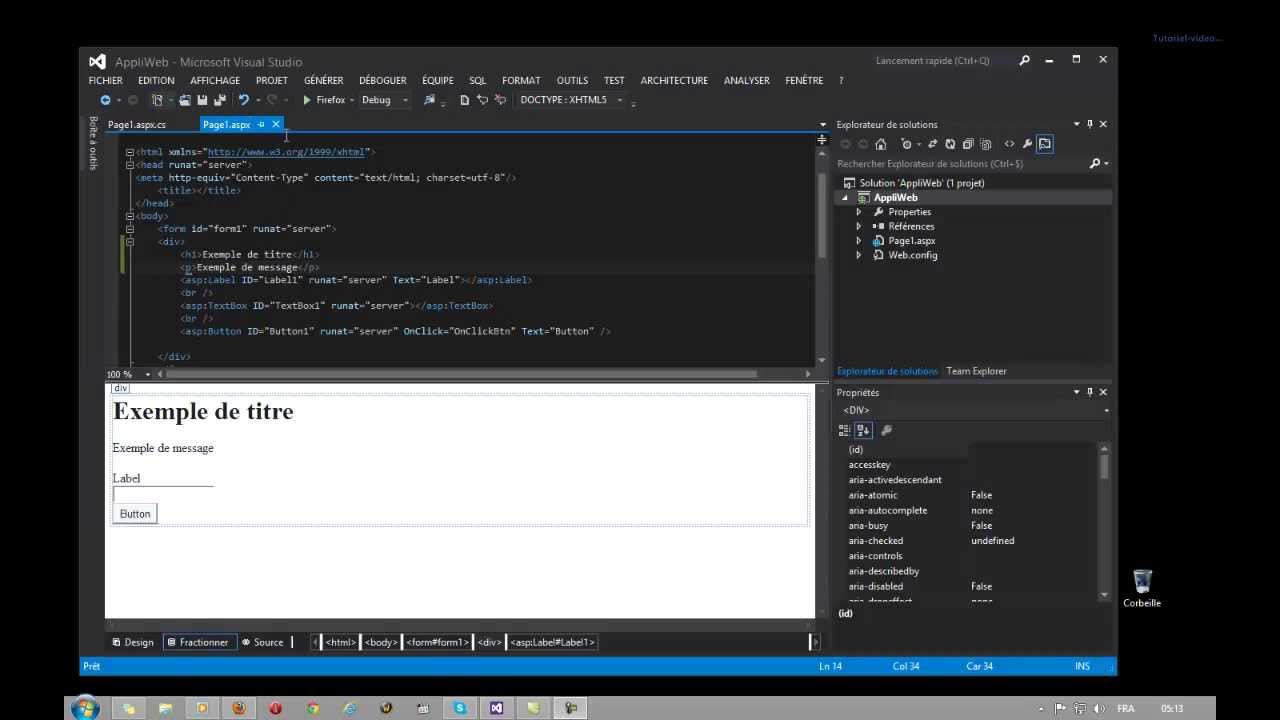This screenshot has height=720, width=1280.
Task: Sort properties by category icon
Action: tap(844, 430)
